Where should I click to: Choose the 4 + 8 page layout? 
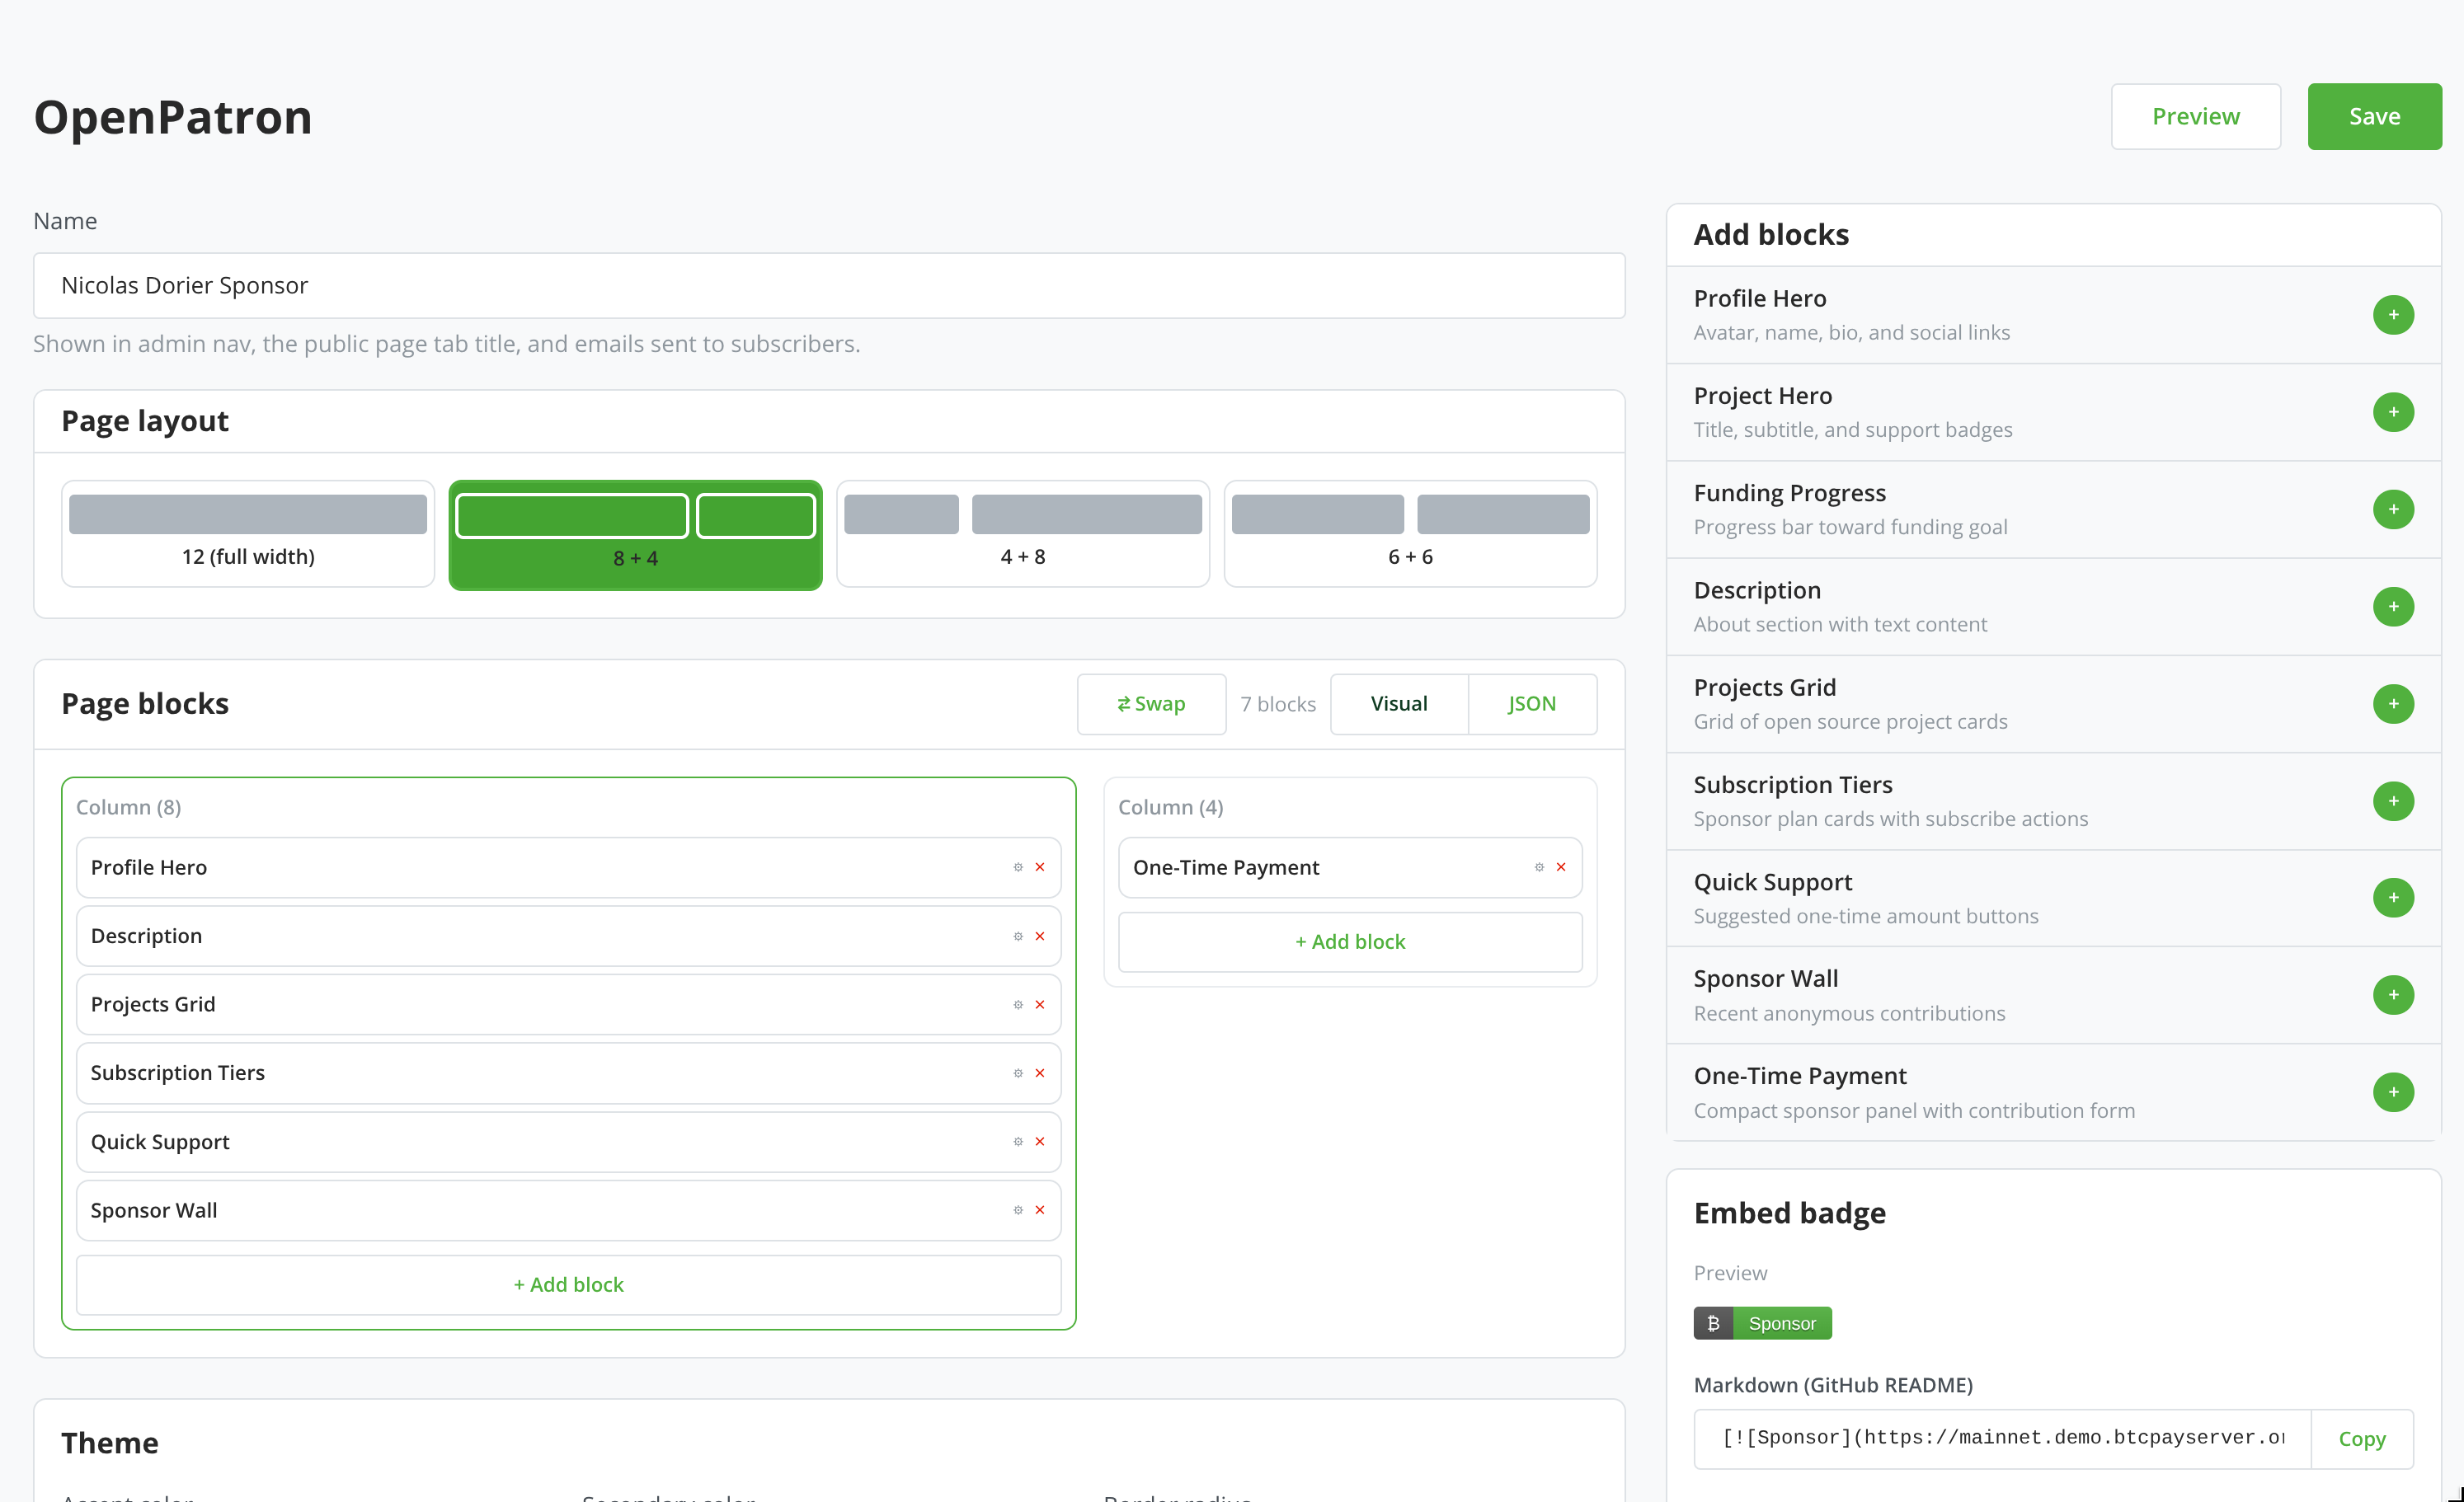(x=1023, y=534)
